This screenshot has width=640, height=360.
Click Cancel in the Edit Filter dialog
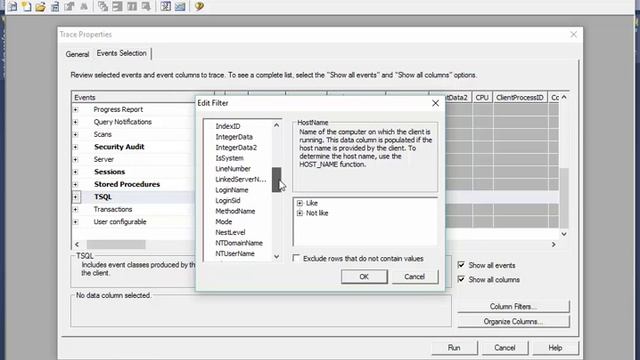coord(415,277)
